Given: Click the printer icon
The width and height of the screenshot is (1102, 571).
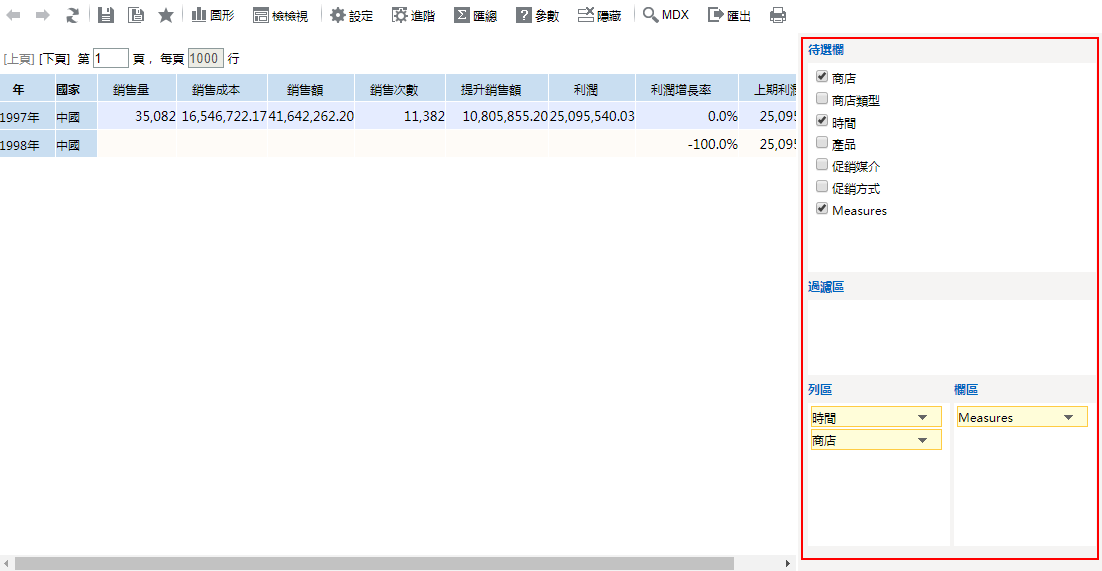Looking at the screenshot, I should point(777,16).
